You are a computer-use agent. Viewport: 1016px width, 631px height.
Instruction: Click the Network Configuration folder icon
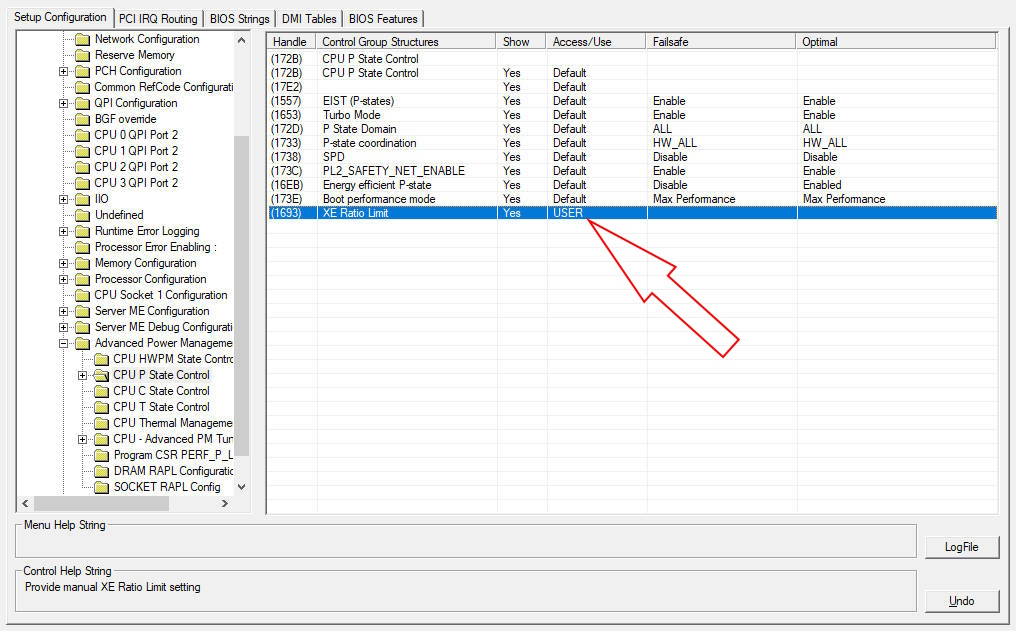82,39
